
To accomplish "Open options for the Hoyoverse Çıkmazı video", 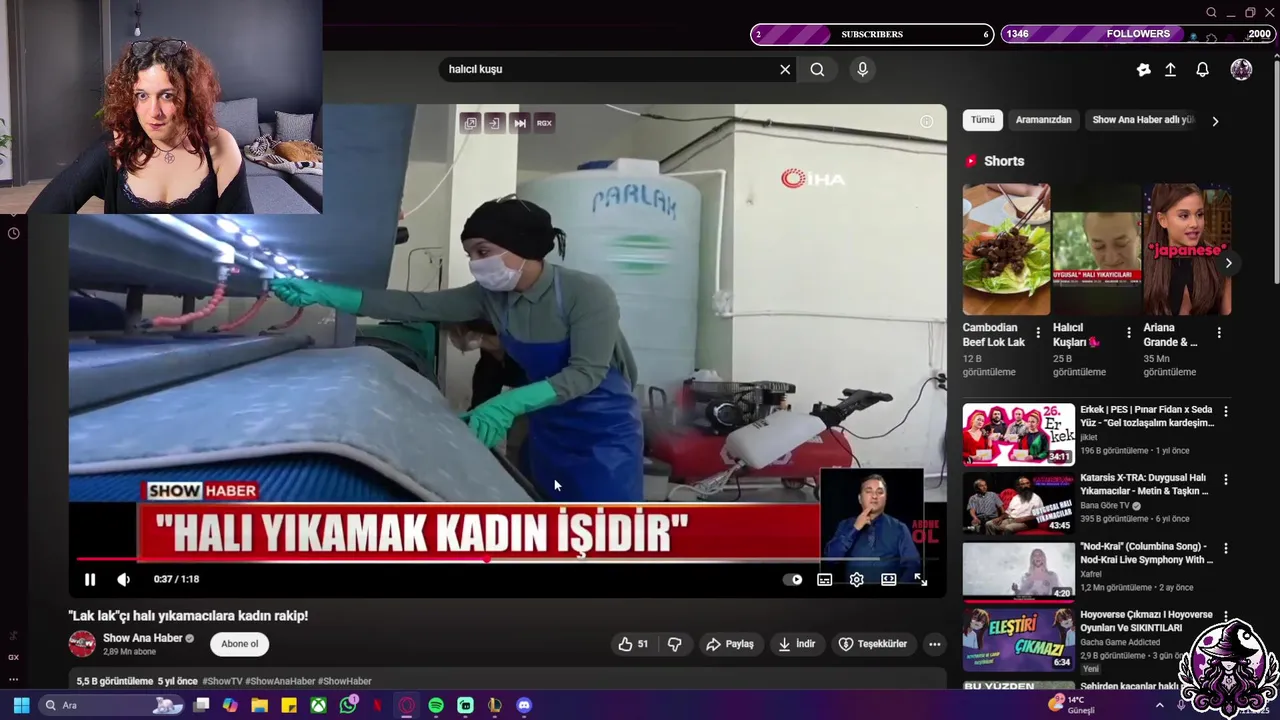I will click(1226, 617).
